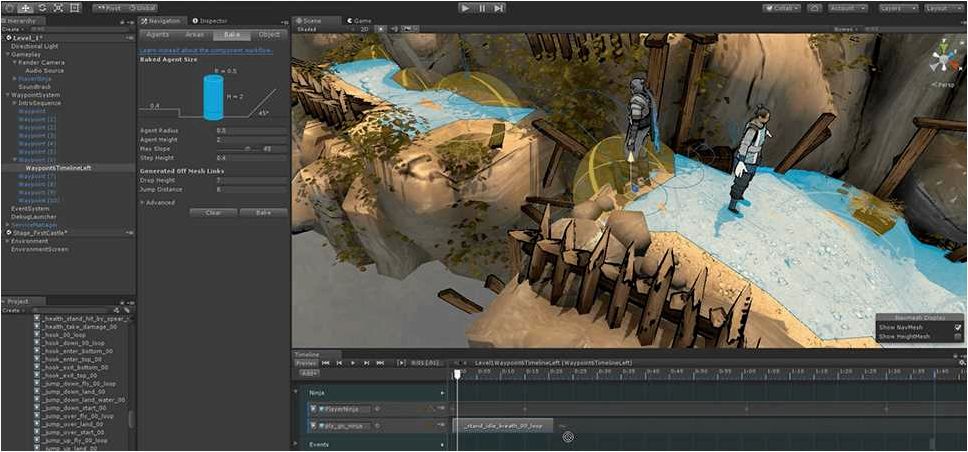Click the Drop Height input field
The image size is (968, 452).
tap(251, 181)
